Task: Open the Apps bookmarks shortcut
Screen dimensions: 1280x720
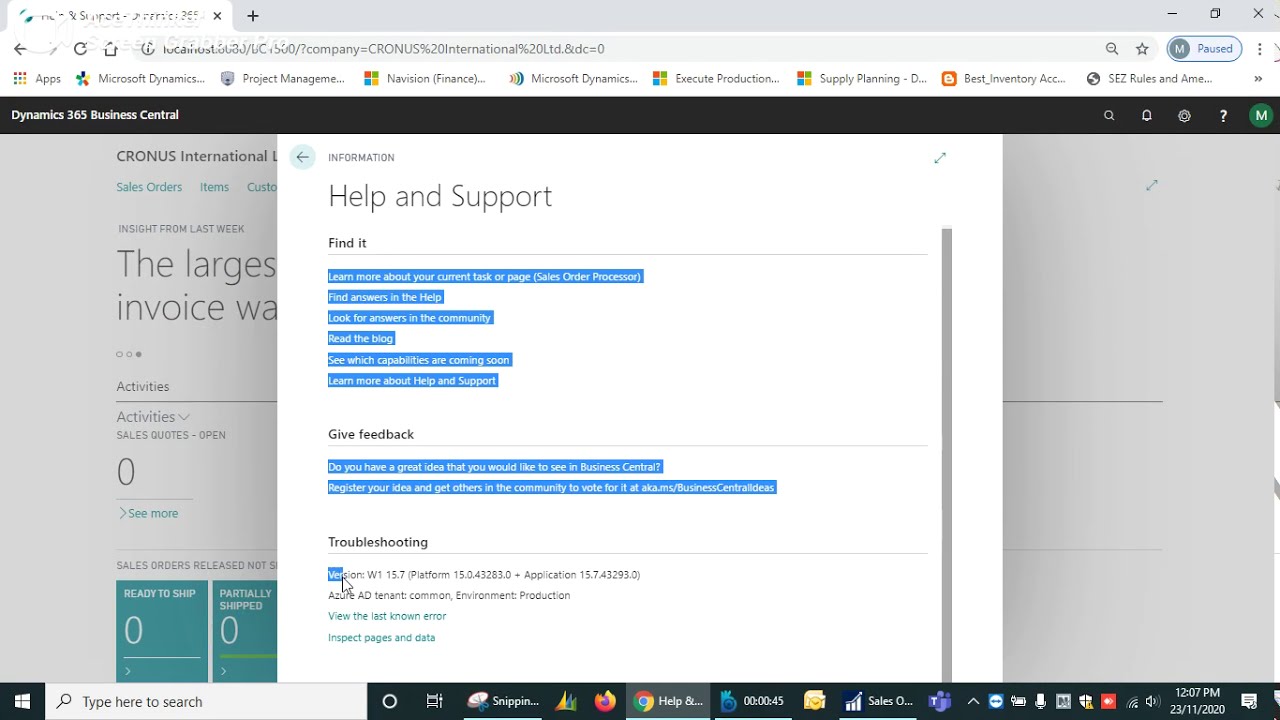Action: [37, 78]
